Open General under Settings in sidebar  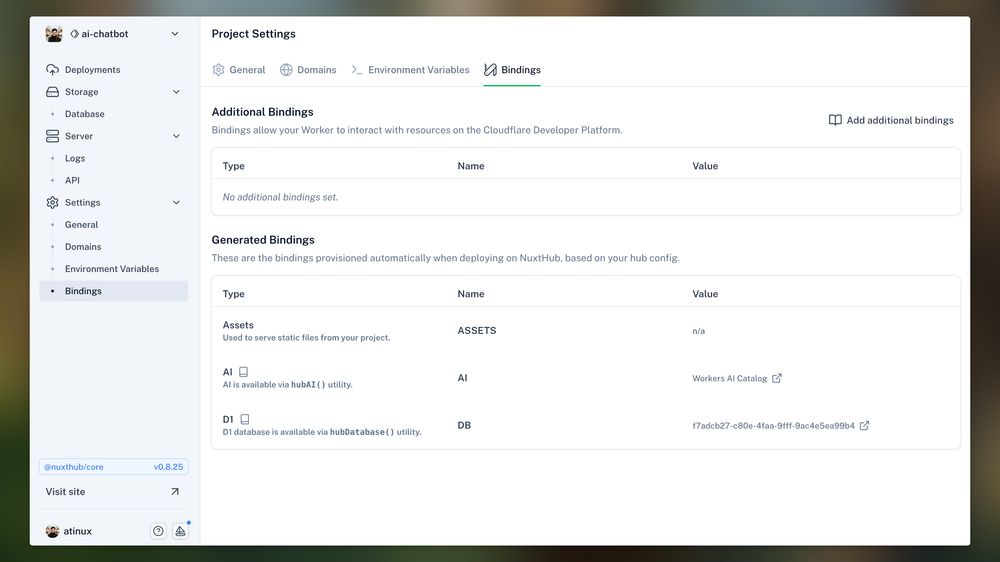click(81, 225)
